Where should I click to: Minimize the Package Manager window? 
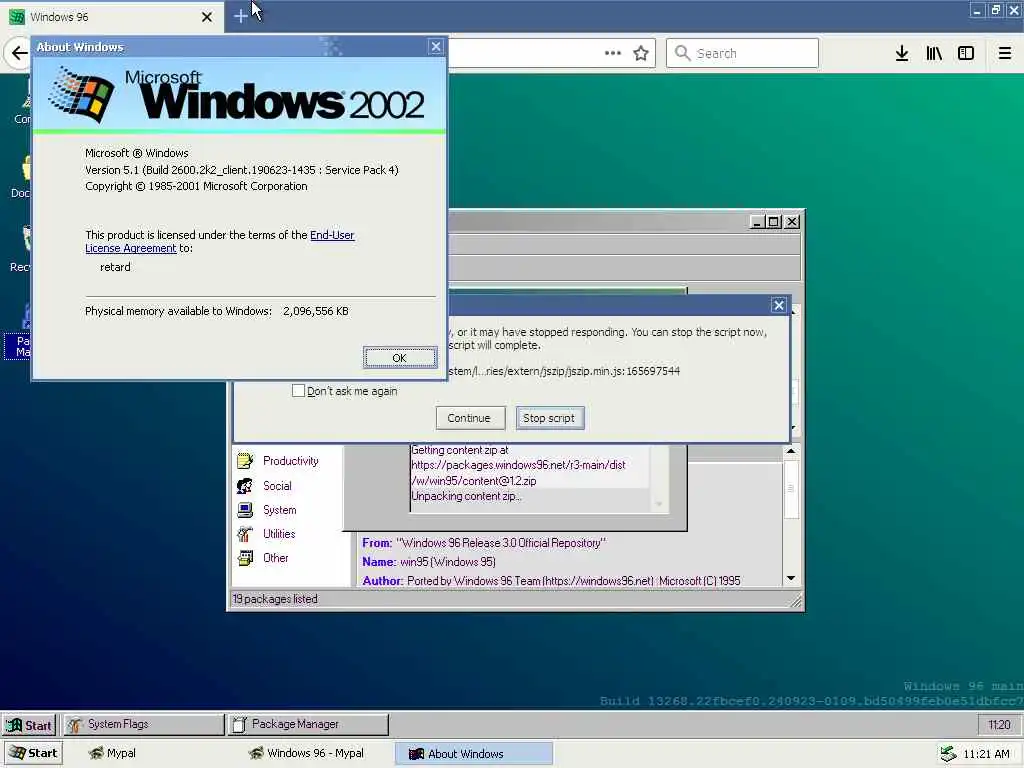758,222
